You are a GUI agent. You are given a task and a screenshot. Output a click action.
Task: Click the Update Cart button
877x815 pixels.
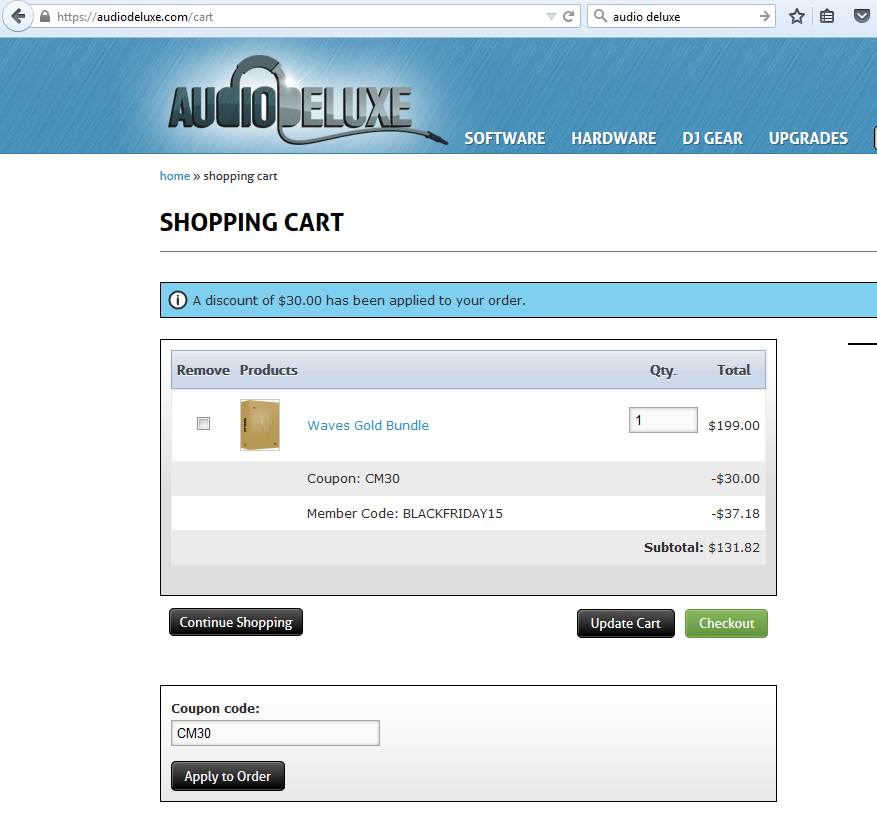pyautogui.click(x=626, y=623)
